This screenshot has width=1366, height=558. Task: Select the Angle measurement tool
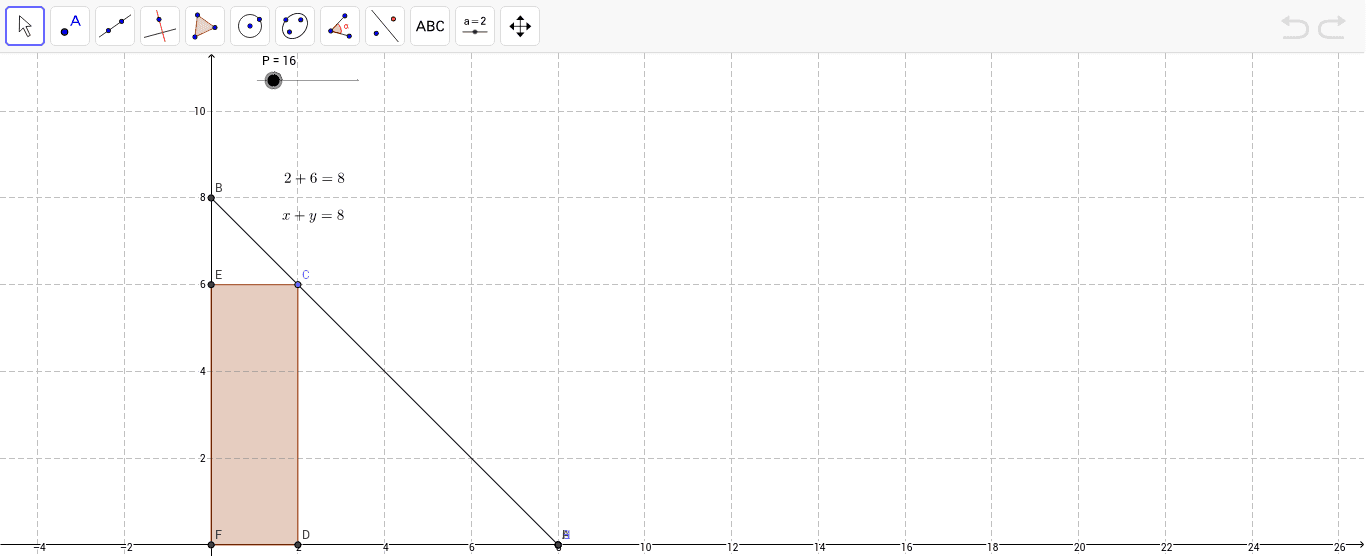pos(340,26)
